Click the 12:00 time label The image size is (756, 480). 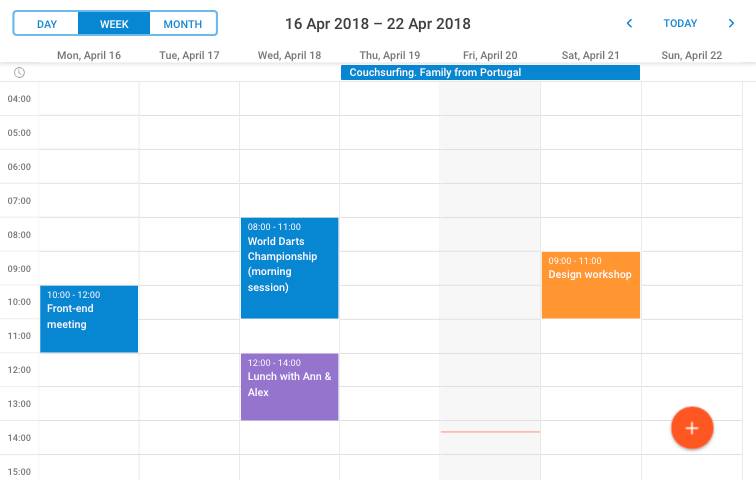(19, 370)
